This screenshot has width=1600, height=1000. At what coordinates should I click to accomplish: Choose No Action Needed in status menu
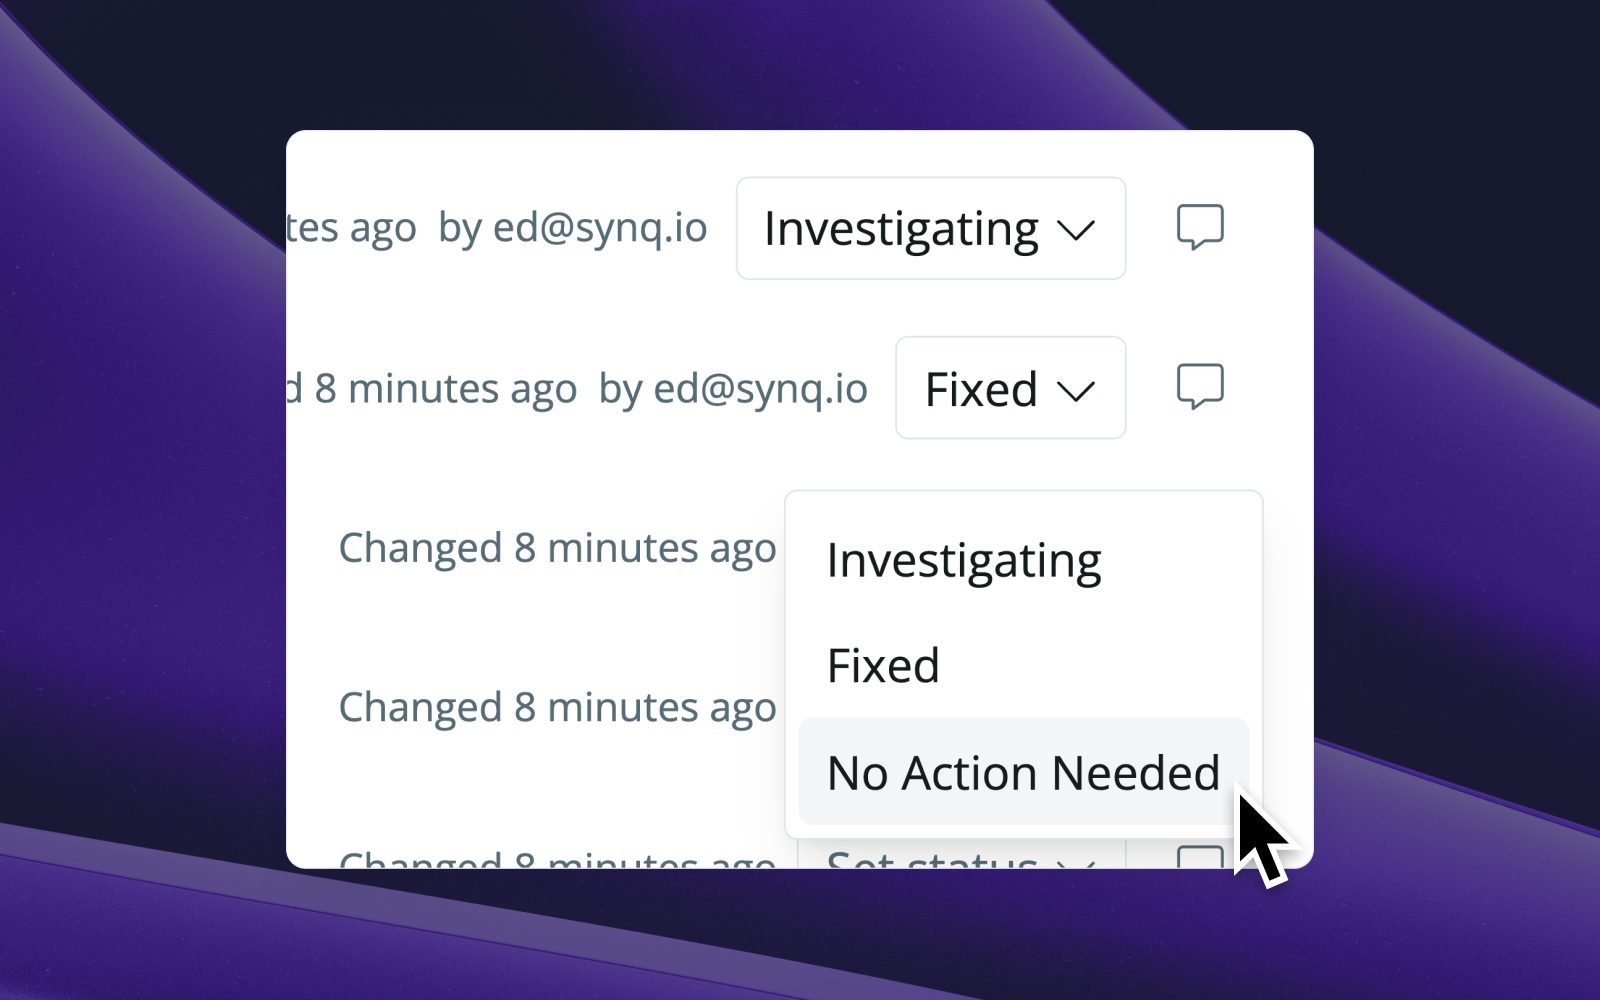pyautogui.click(x=1024, y=772)
